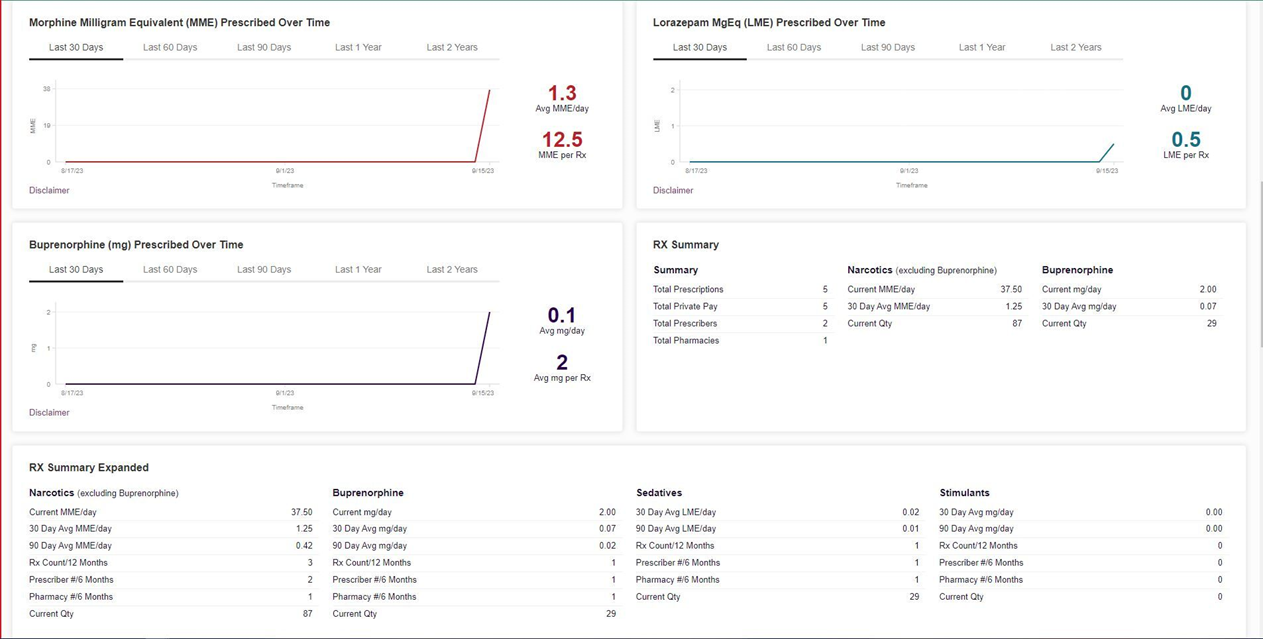Show Buprenorphine chart for Last 1 Year

pos(358,269)
